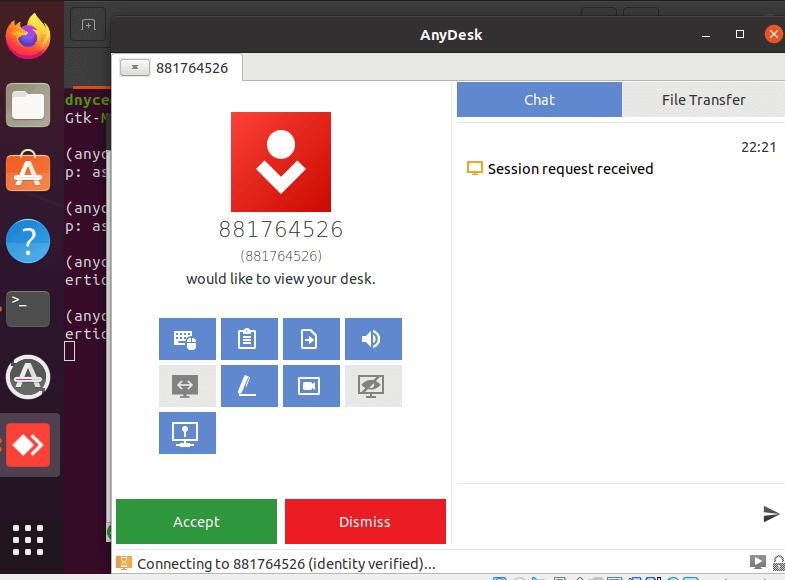Viewport: 785px width, 580px height.
Task: Click the red AnyDesk user avatar
Action: [281, 162]
